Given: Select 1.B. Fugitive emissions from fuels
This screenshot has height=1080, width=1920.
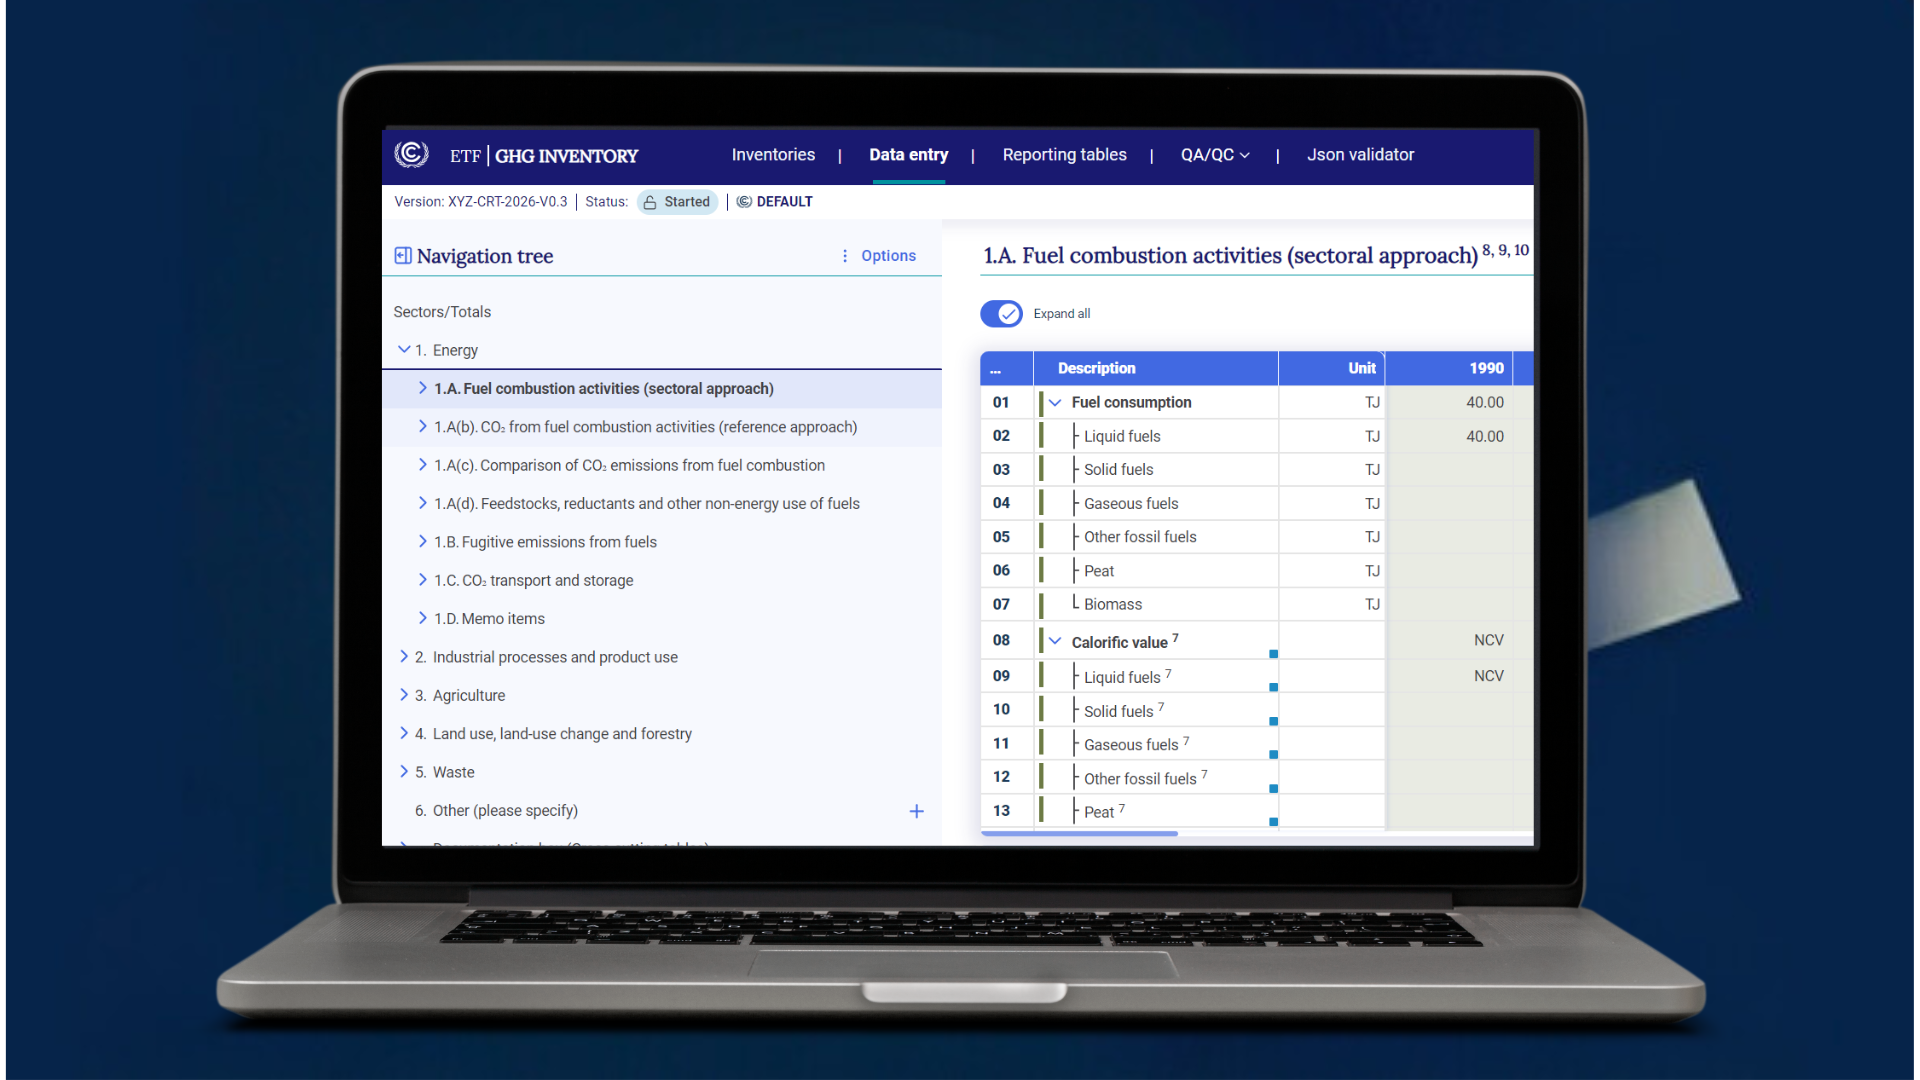Looking at the screenshot, I should coord(545,542).
